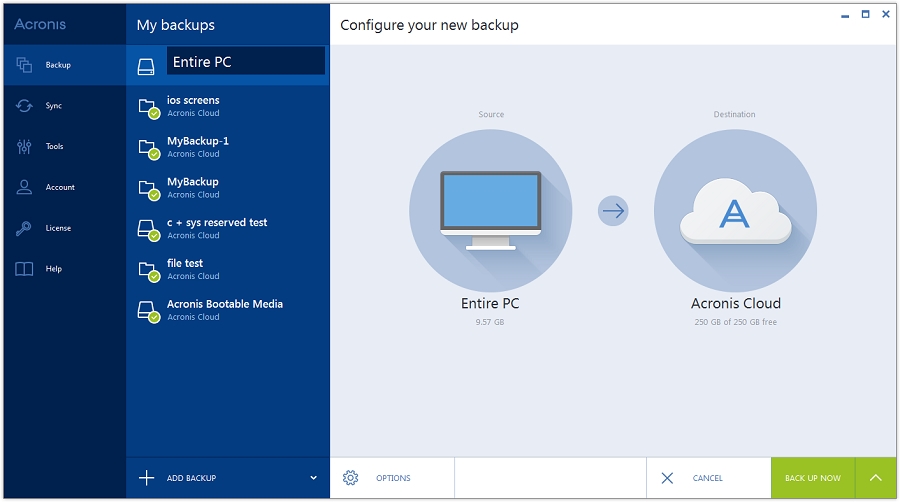Open backup Options
The image size is (900, 502).
pyautogui.click(x=392, y=478)
